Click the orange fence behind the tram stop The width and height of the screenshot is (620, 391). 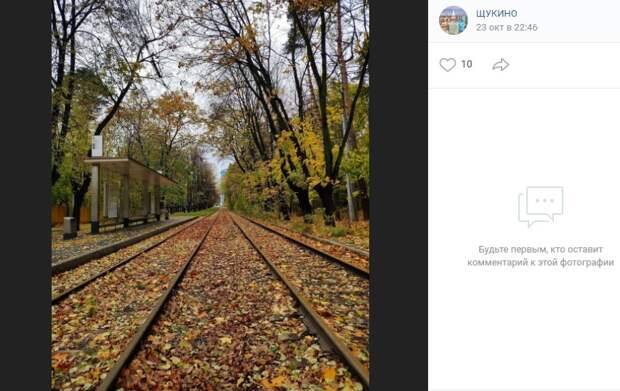coord(59,215)
